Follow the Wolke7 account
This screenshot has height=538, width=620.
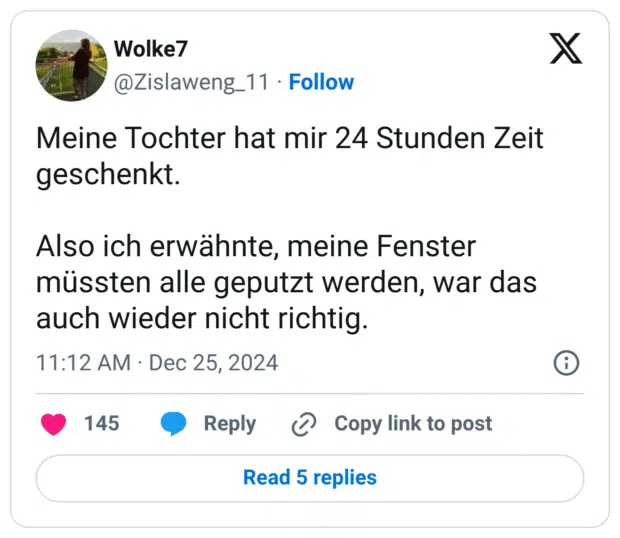click(x=321, y=82)
